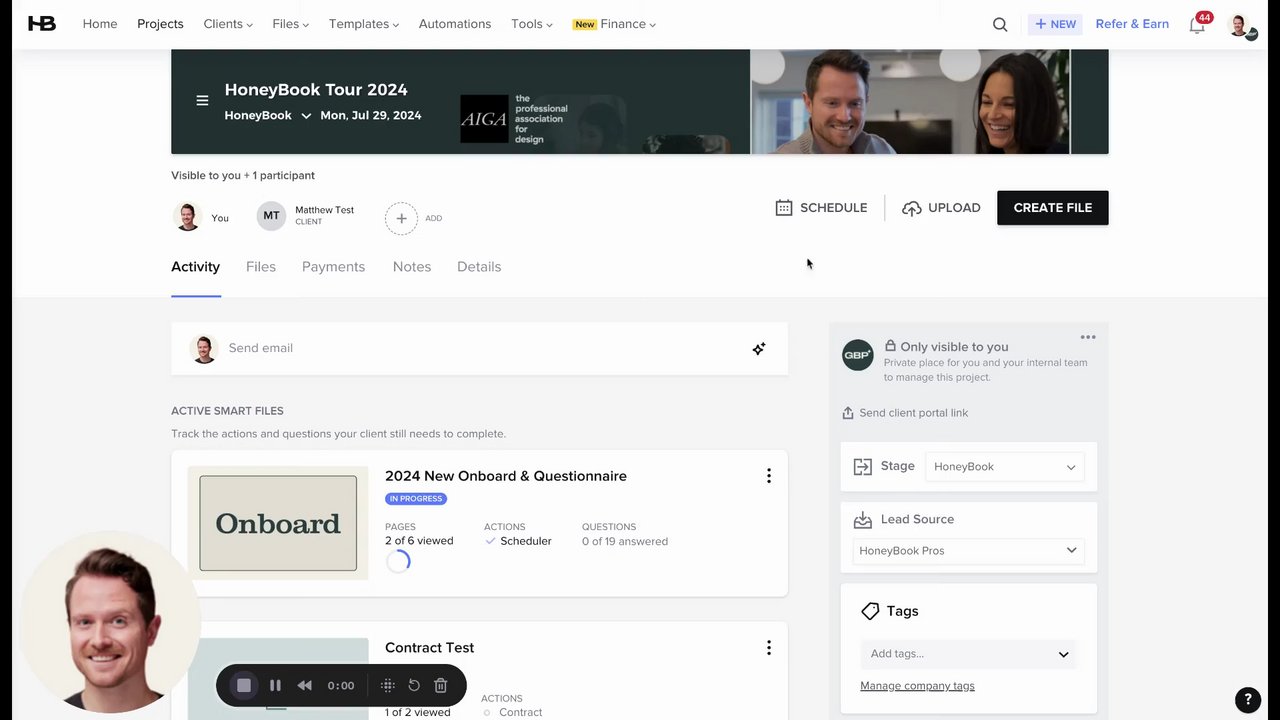This screenshot has height=720, width=1280.
Task: Open the Refer & Earn link
Action: (x=1132, y=24)
